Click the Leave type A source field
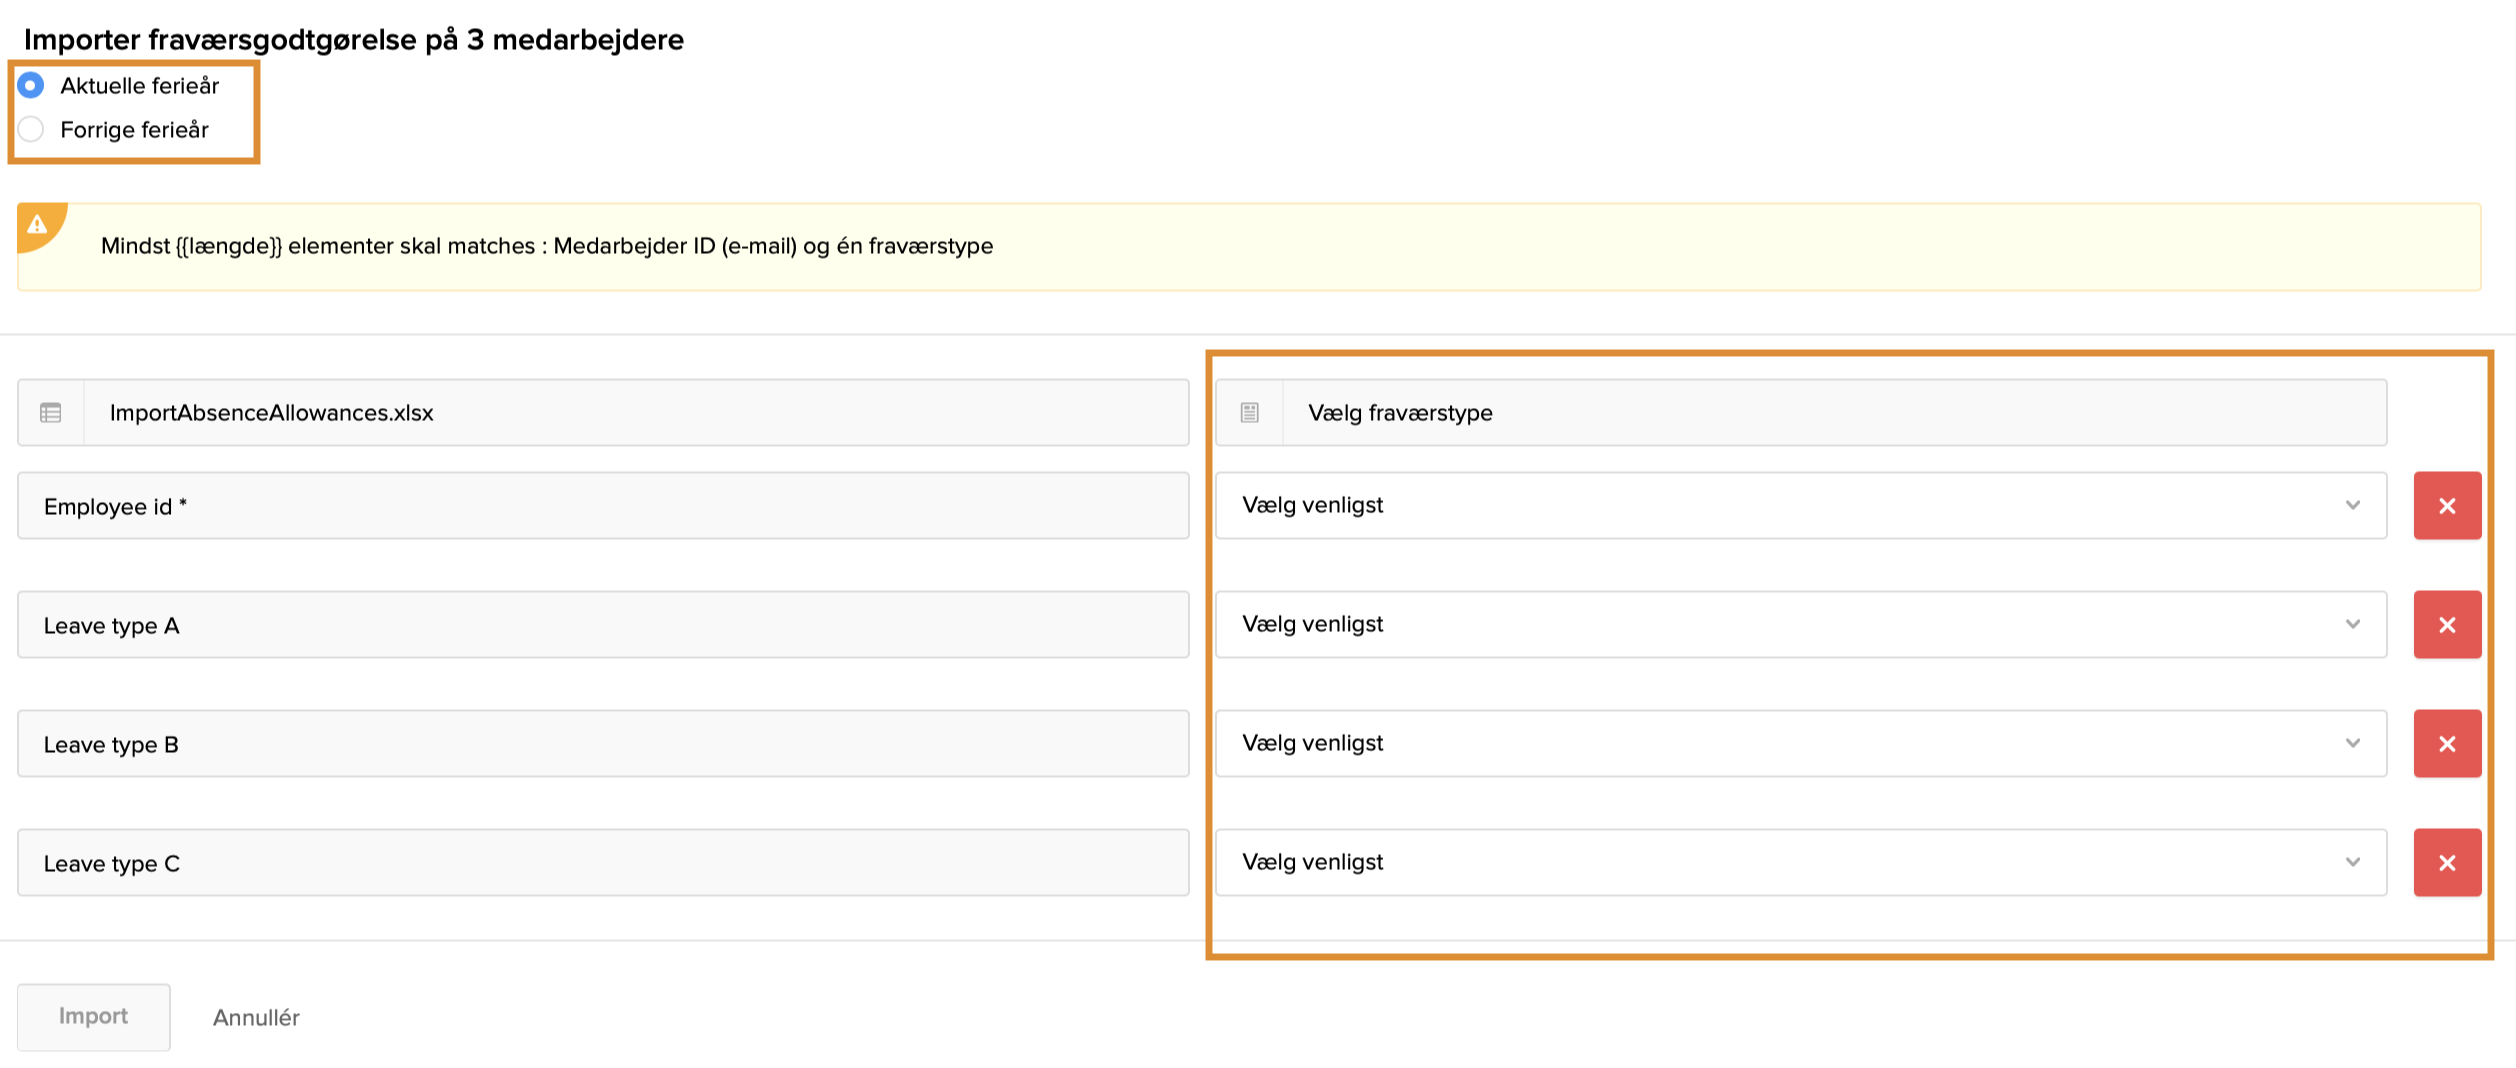This screenshot has width=2516, height=1068. (x=603, y=625)
